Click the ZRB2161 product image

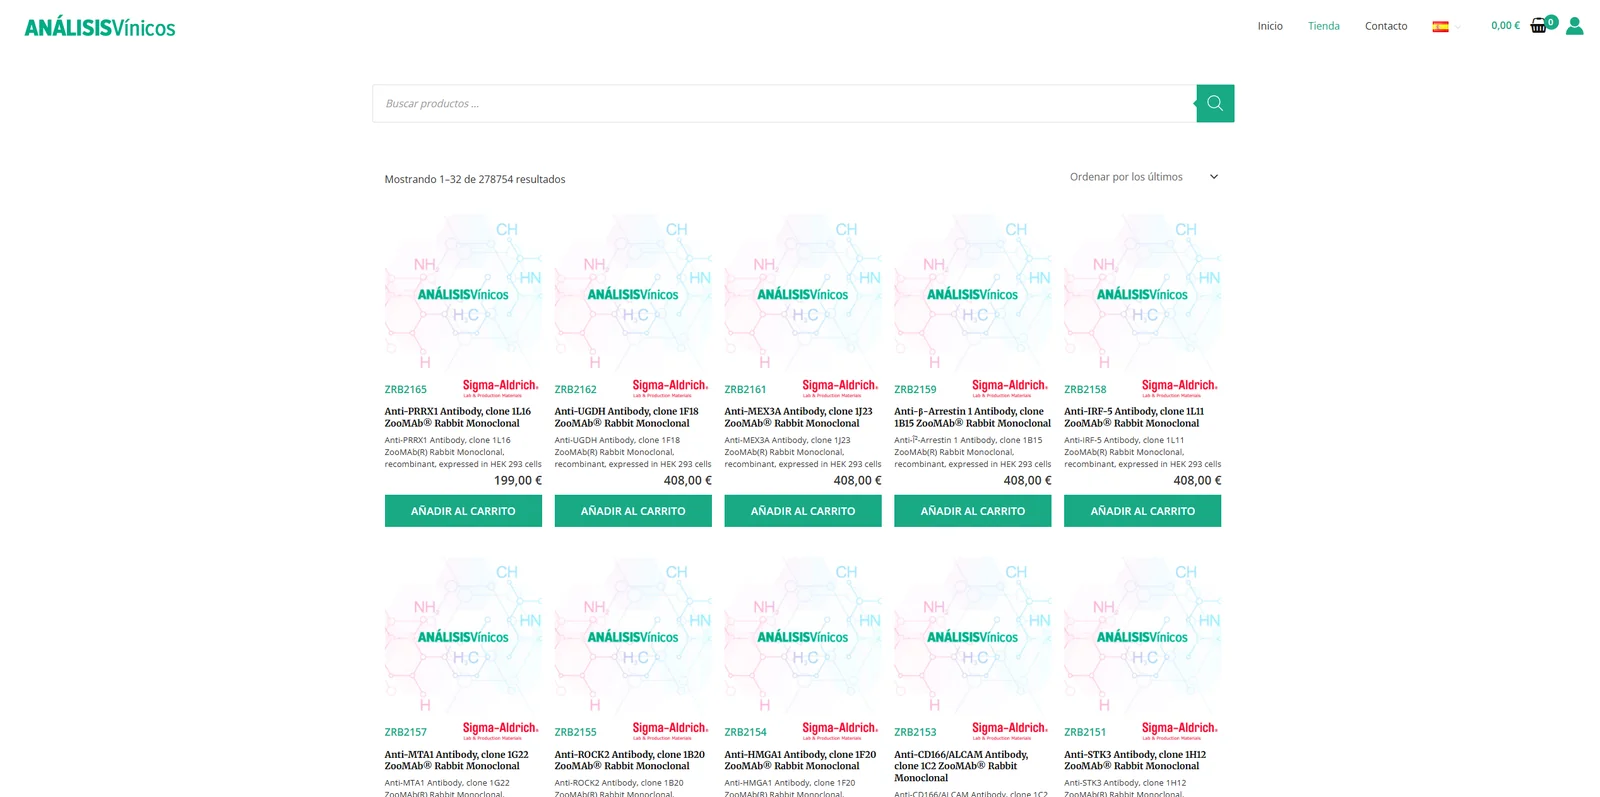click(803, 293)
